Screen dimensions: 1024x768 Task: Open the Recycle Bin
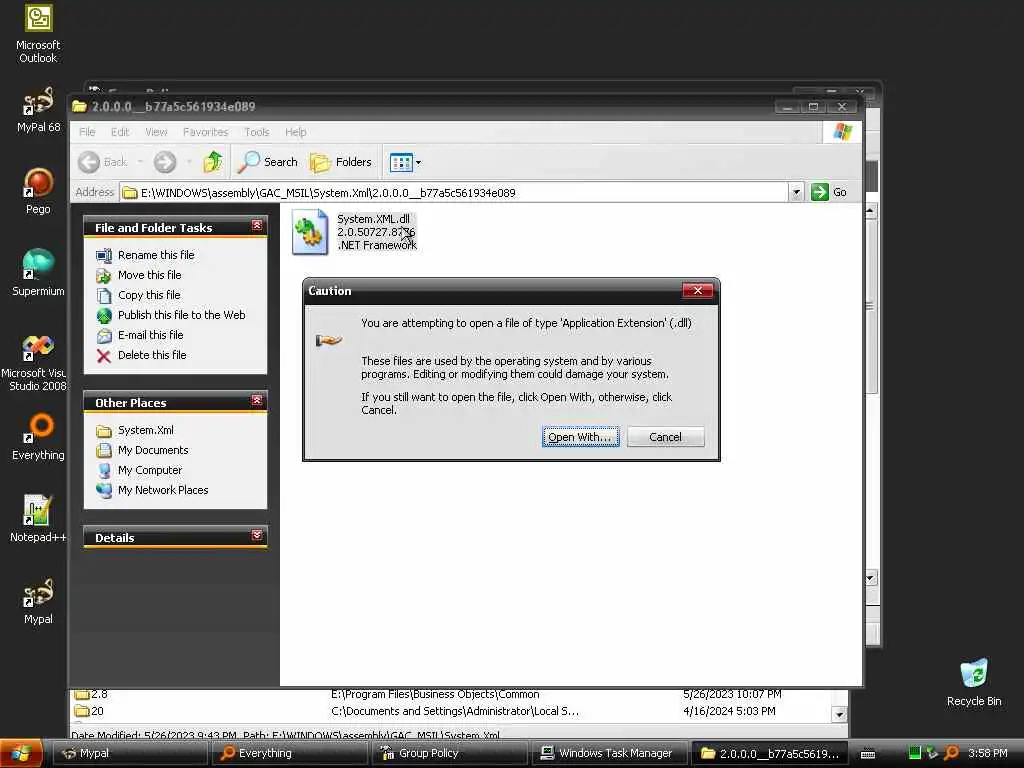tap(974, 682)
